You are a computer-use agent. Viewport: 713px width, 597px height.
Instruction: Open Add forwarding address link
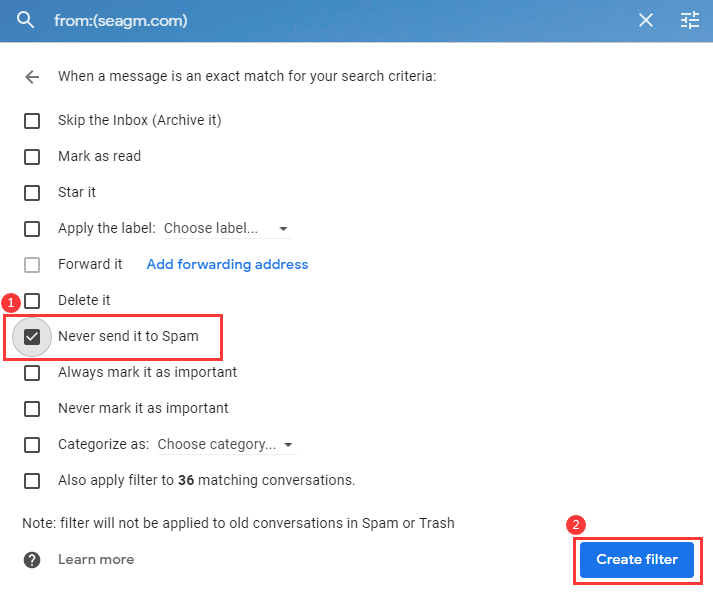coord(227,264)
